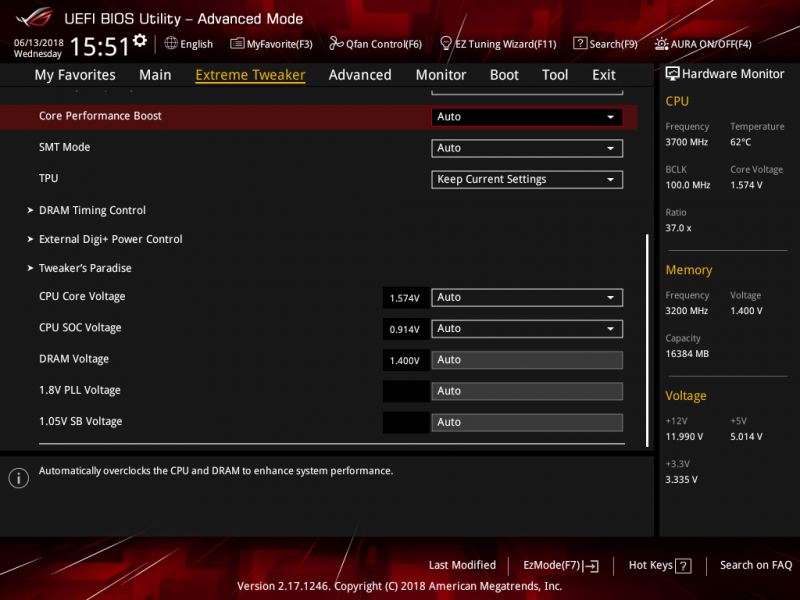This screenshot has height=600, width=800.
Task: Click the globe language icon
Action: 171,43
